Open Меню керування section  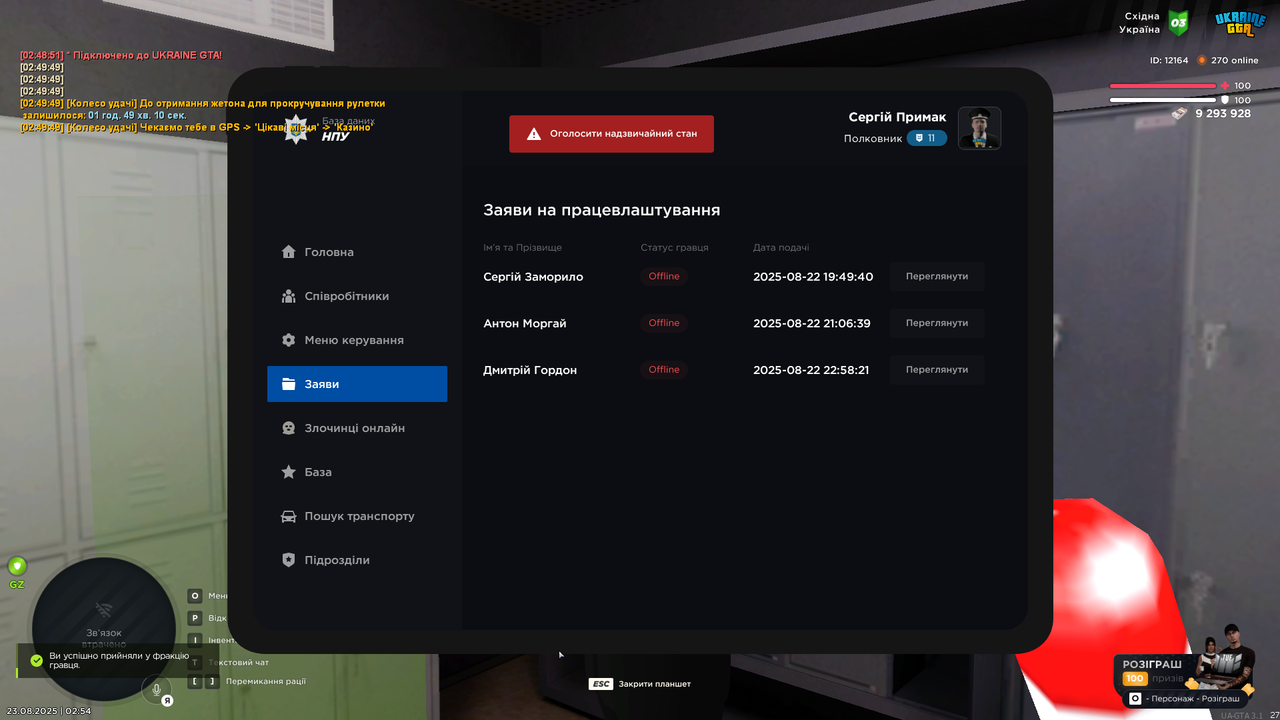[x=357, y=340]
